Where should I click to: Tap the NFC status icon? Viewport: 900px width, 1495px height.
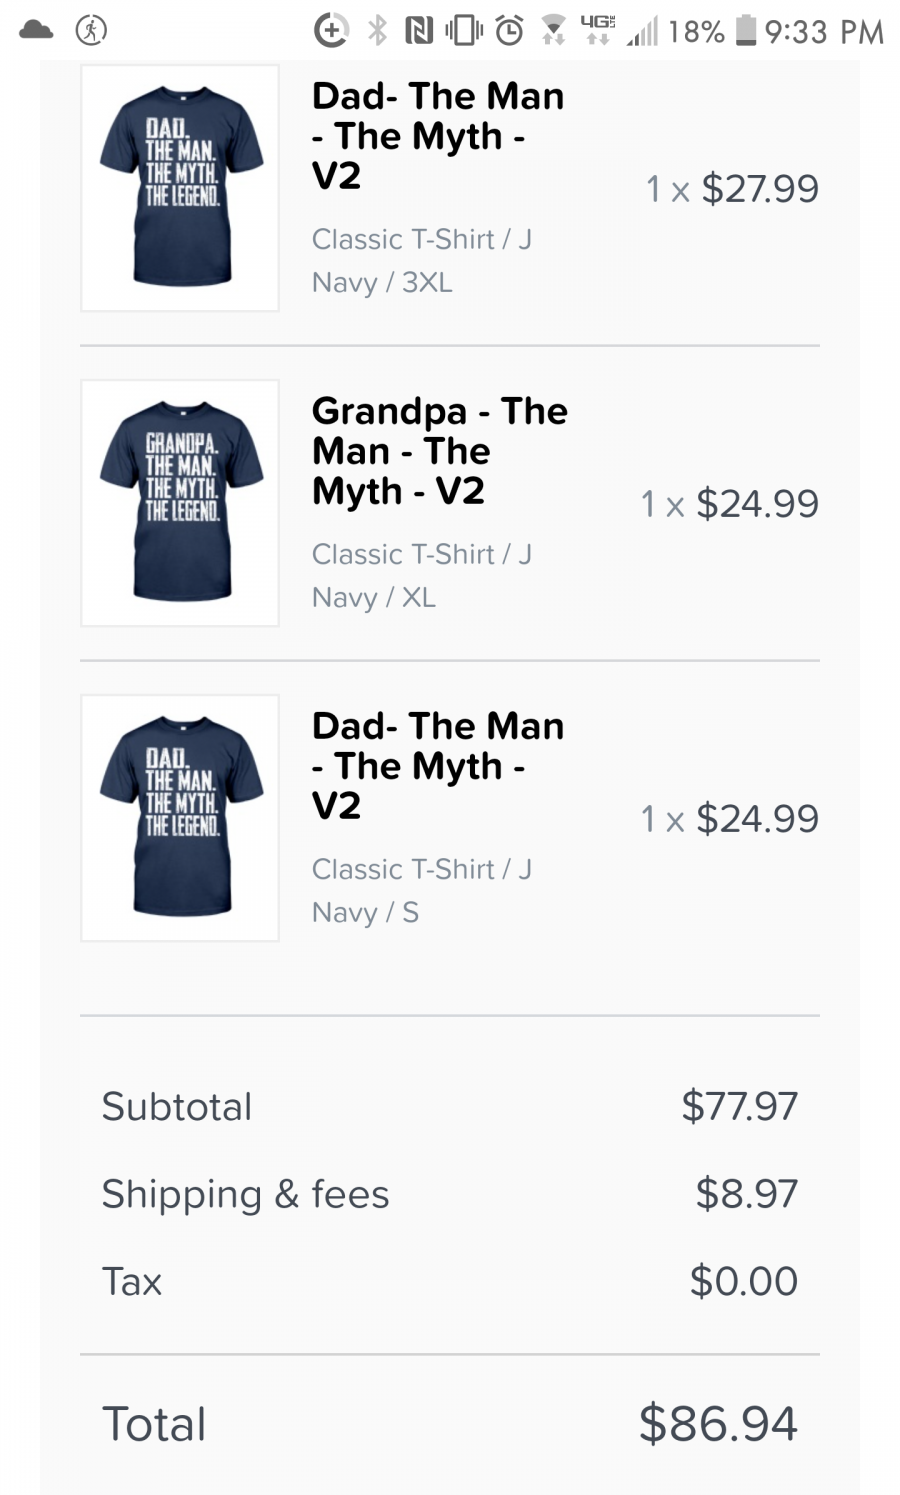[x=419, y=32]
